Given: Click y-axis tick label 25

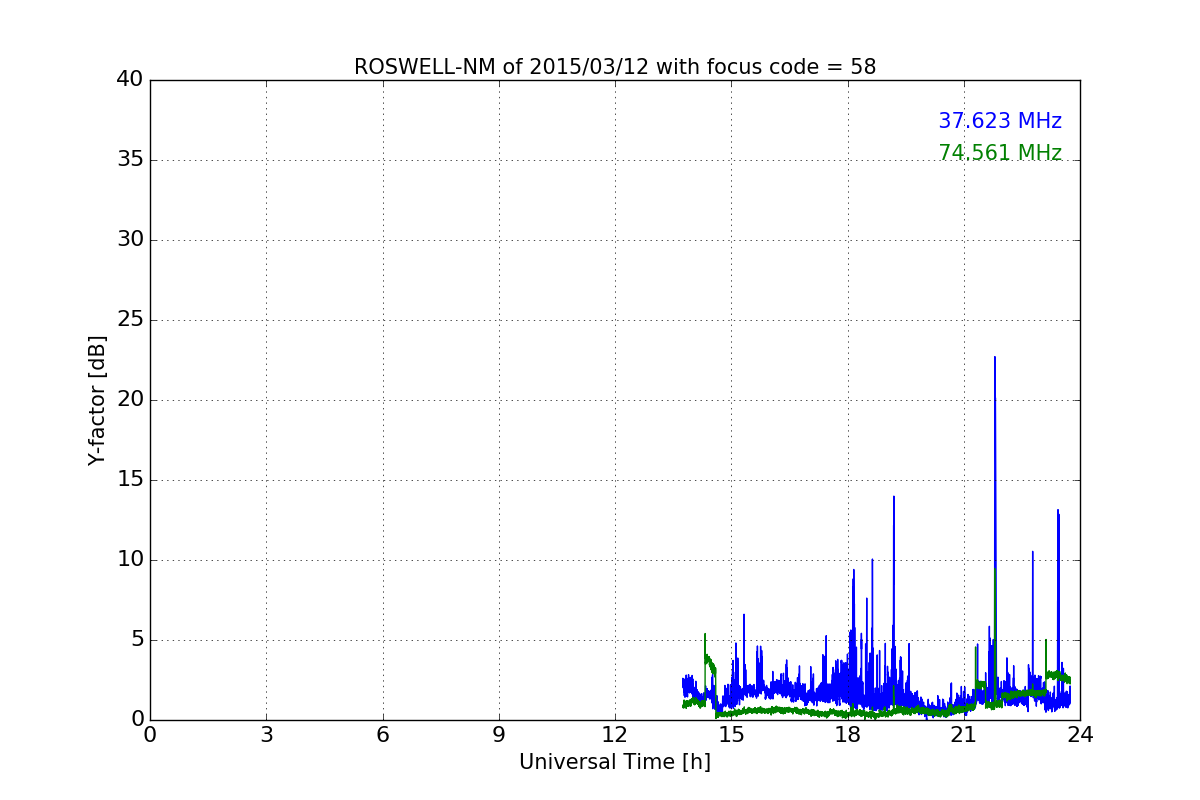Looking at the screenshot, I should (130, 320).
